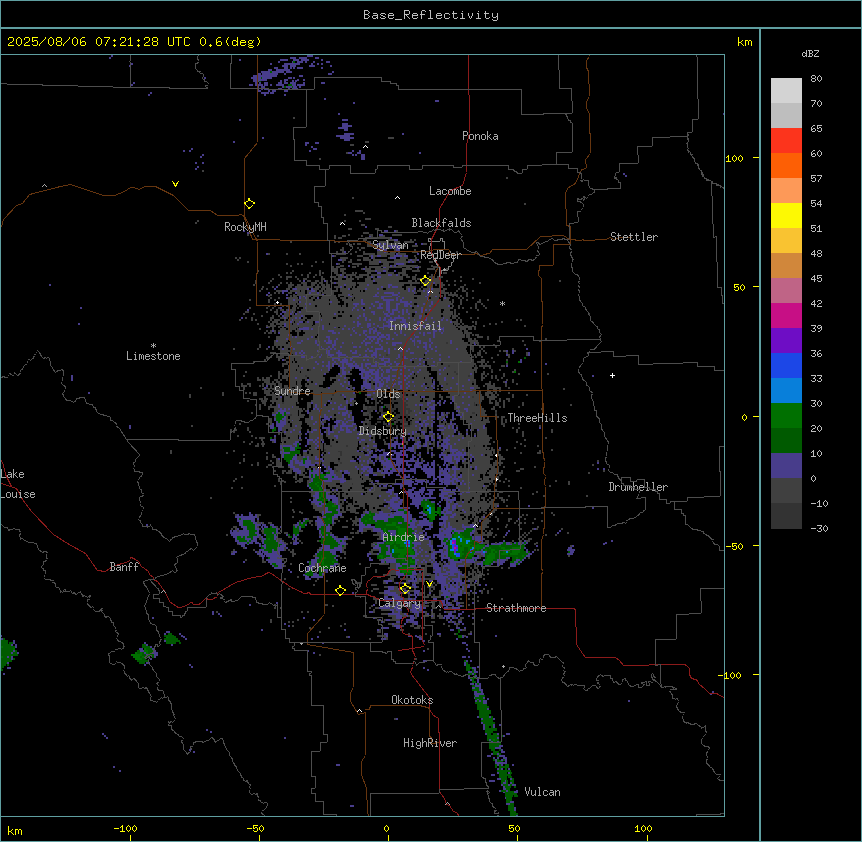This screenshot has height=842, width=862.
Task: Select the Okotoks label
Action: pos(412,700)
